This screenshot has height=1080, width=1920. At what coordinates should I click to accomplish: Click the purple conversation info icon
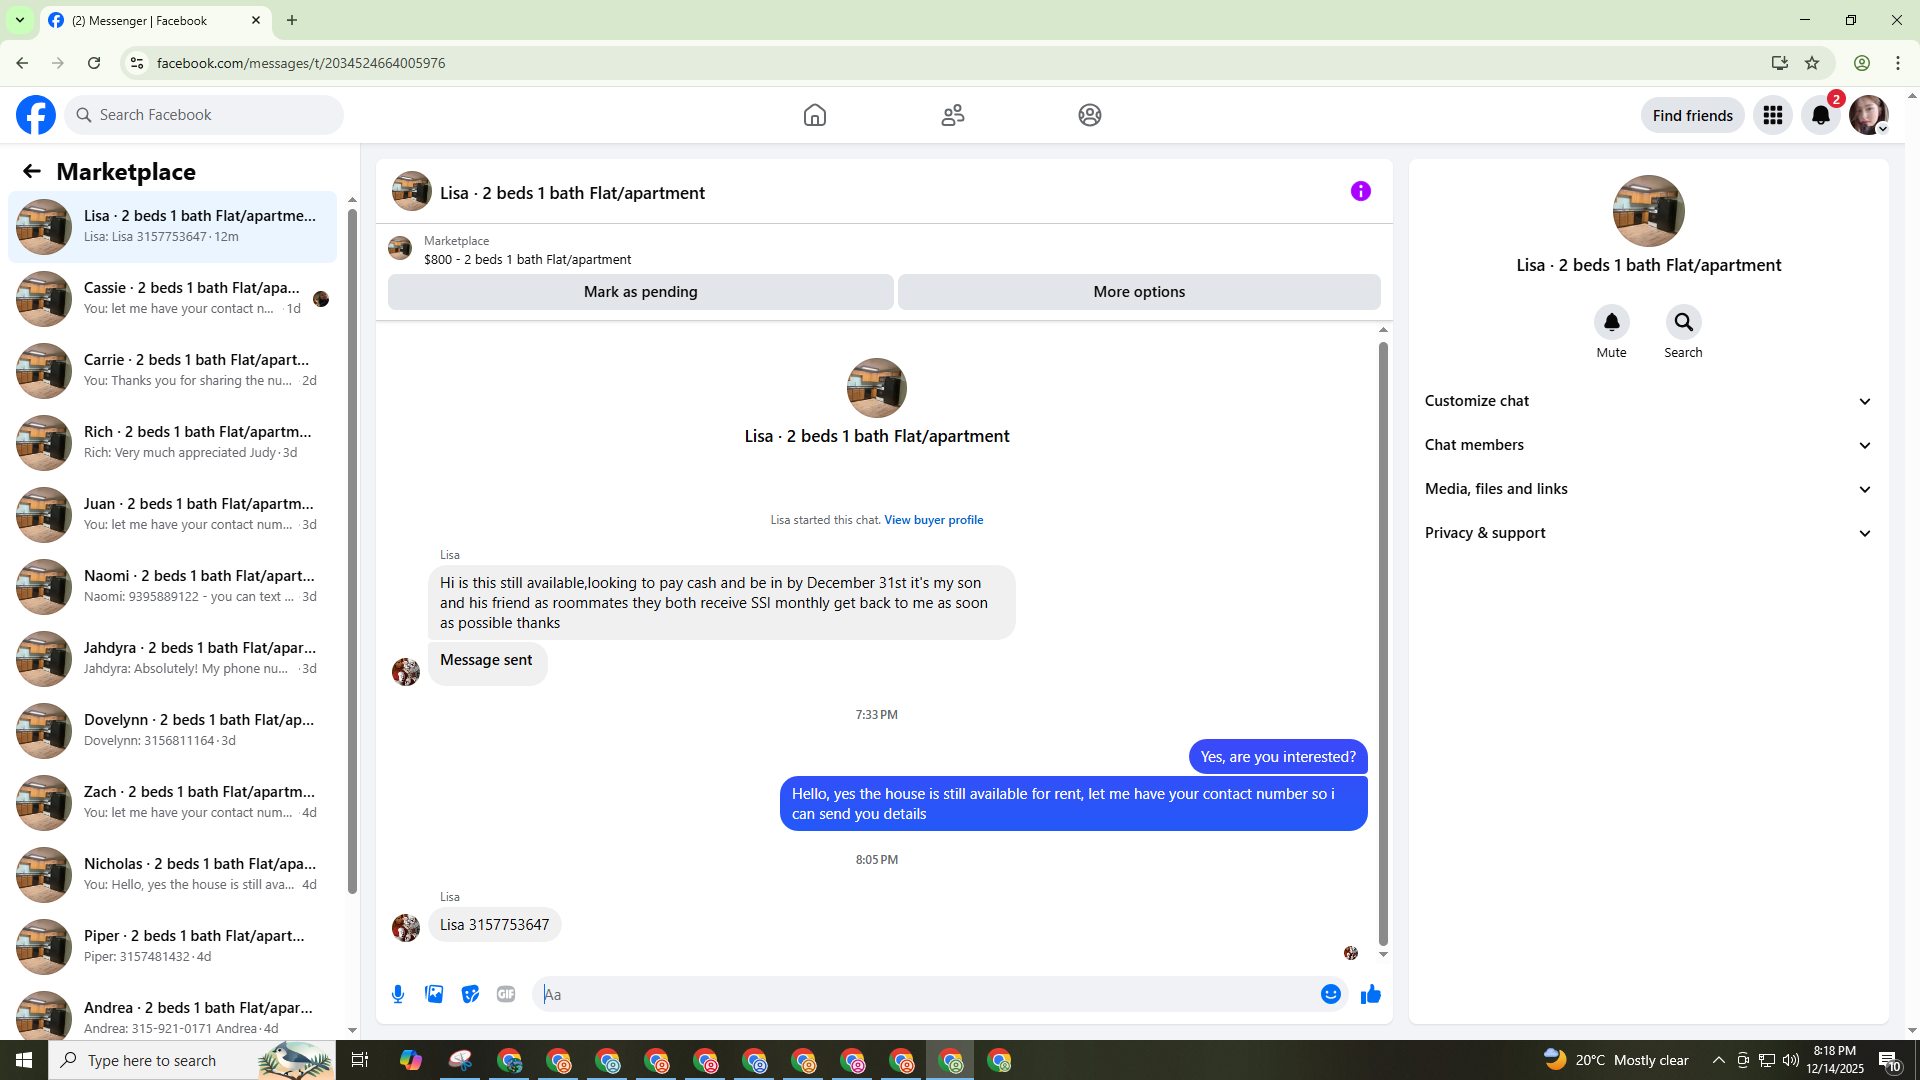pyautogui.click(x=1360, y=191)
